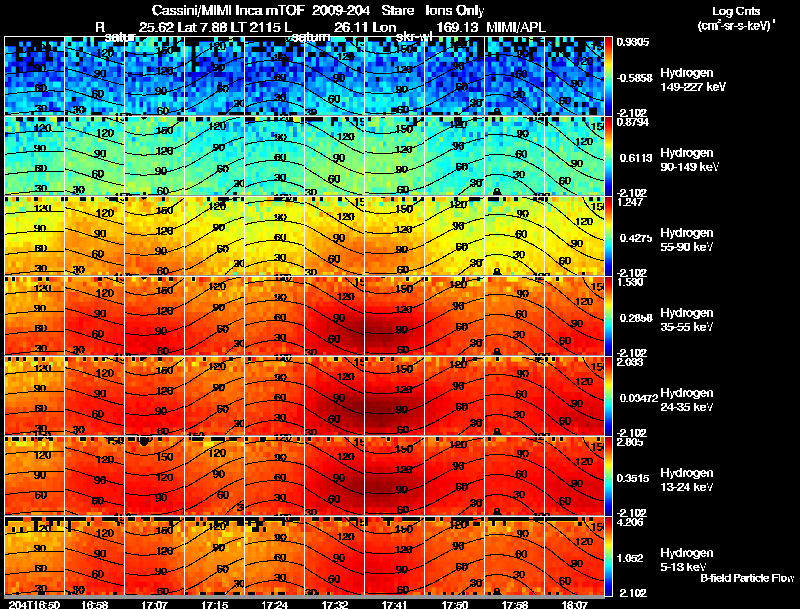Click the 17:15 time axis label
The height and width of the screenshot is (609, 800).
pyautogui.click(x=214, y=604)
